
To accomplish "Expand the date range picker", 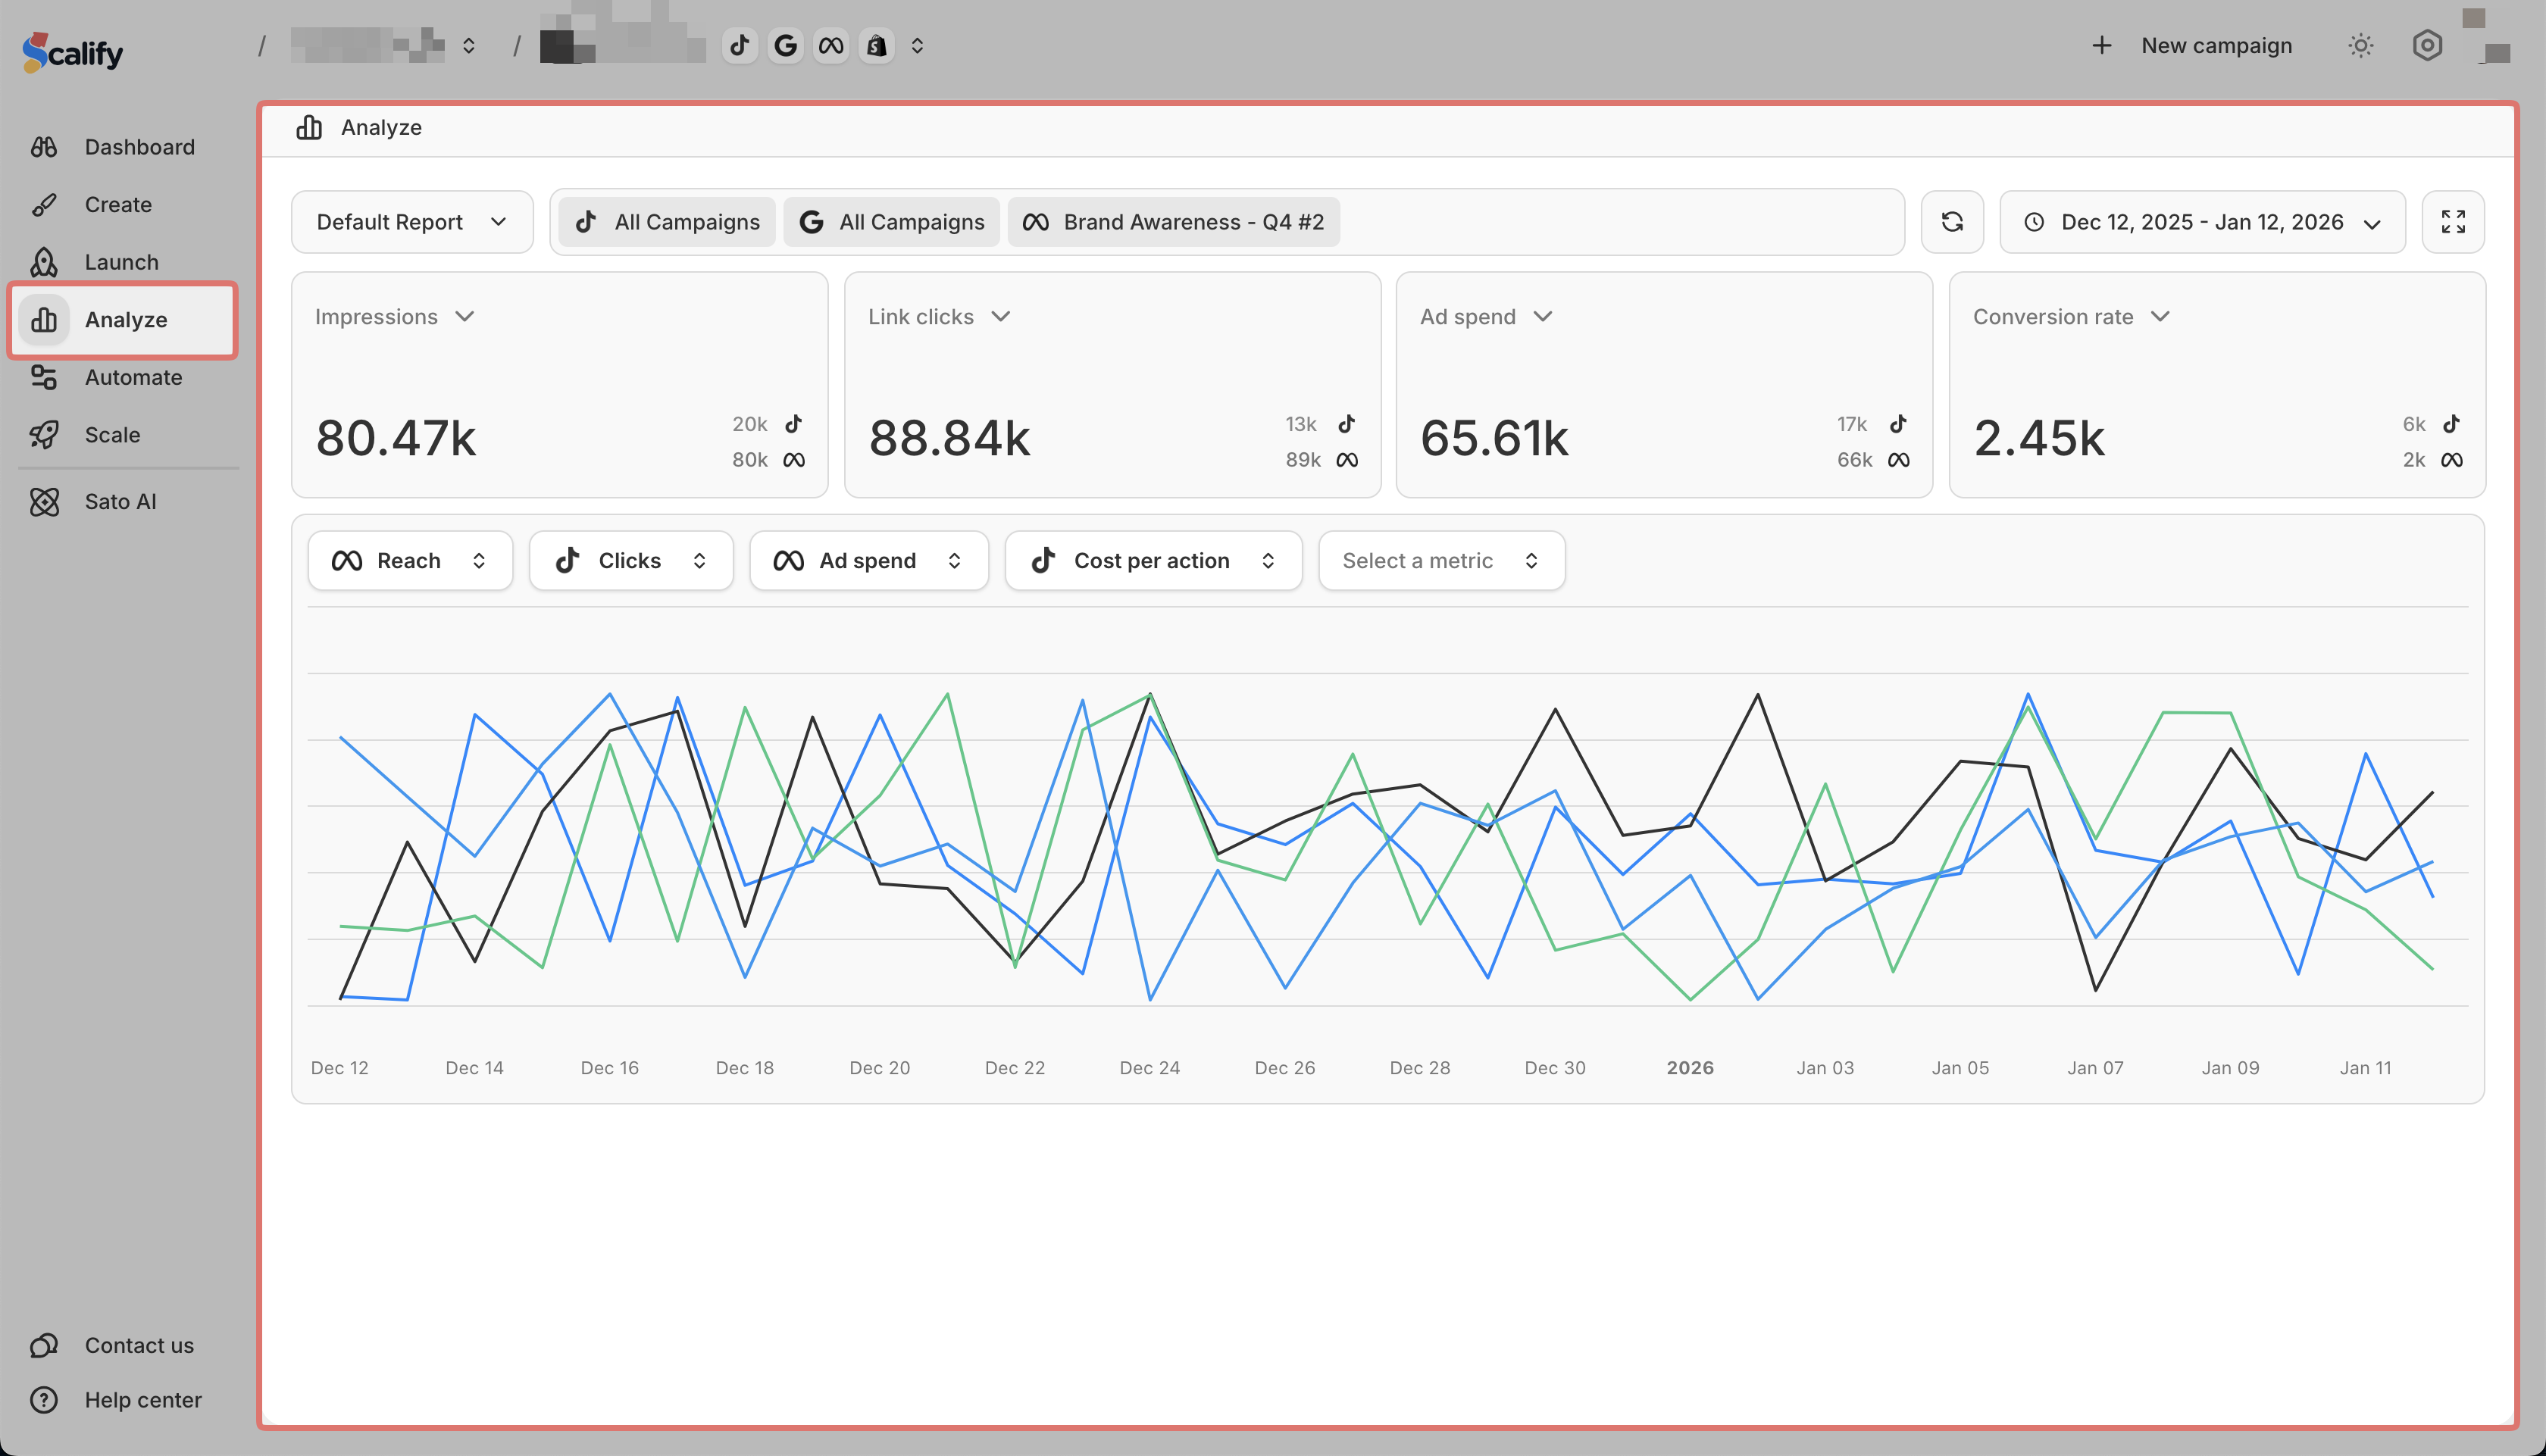I will 2201,222.
